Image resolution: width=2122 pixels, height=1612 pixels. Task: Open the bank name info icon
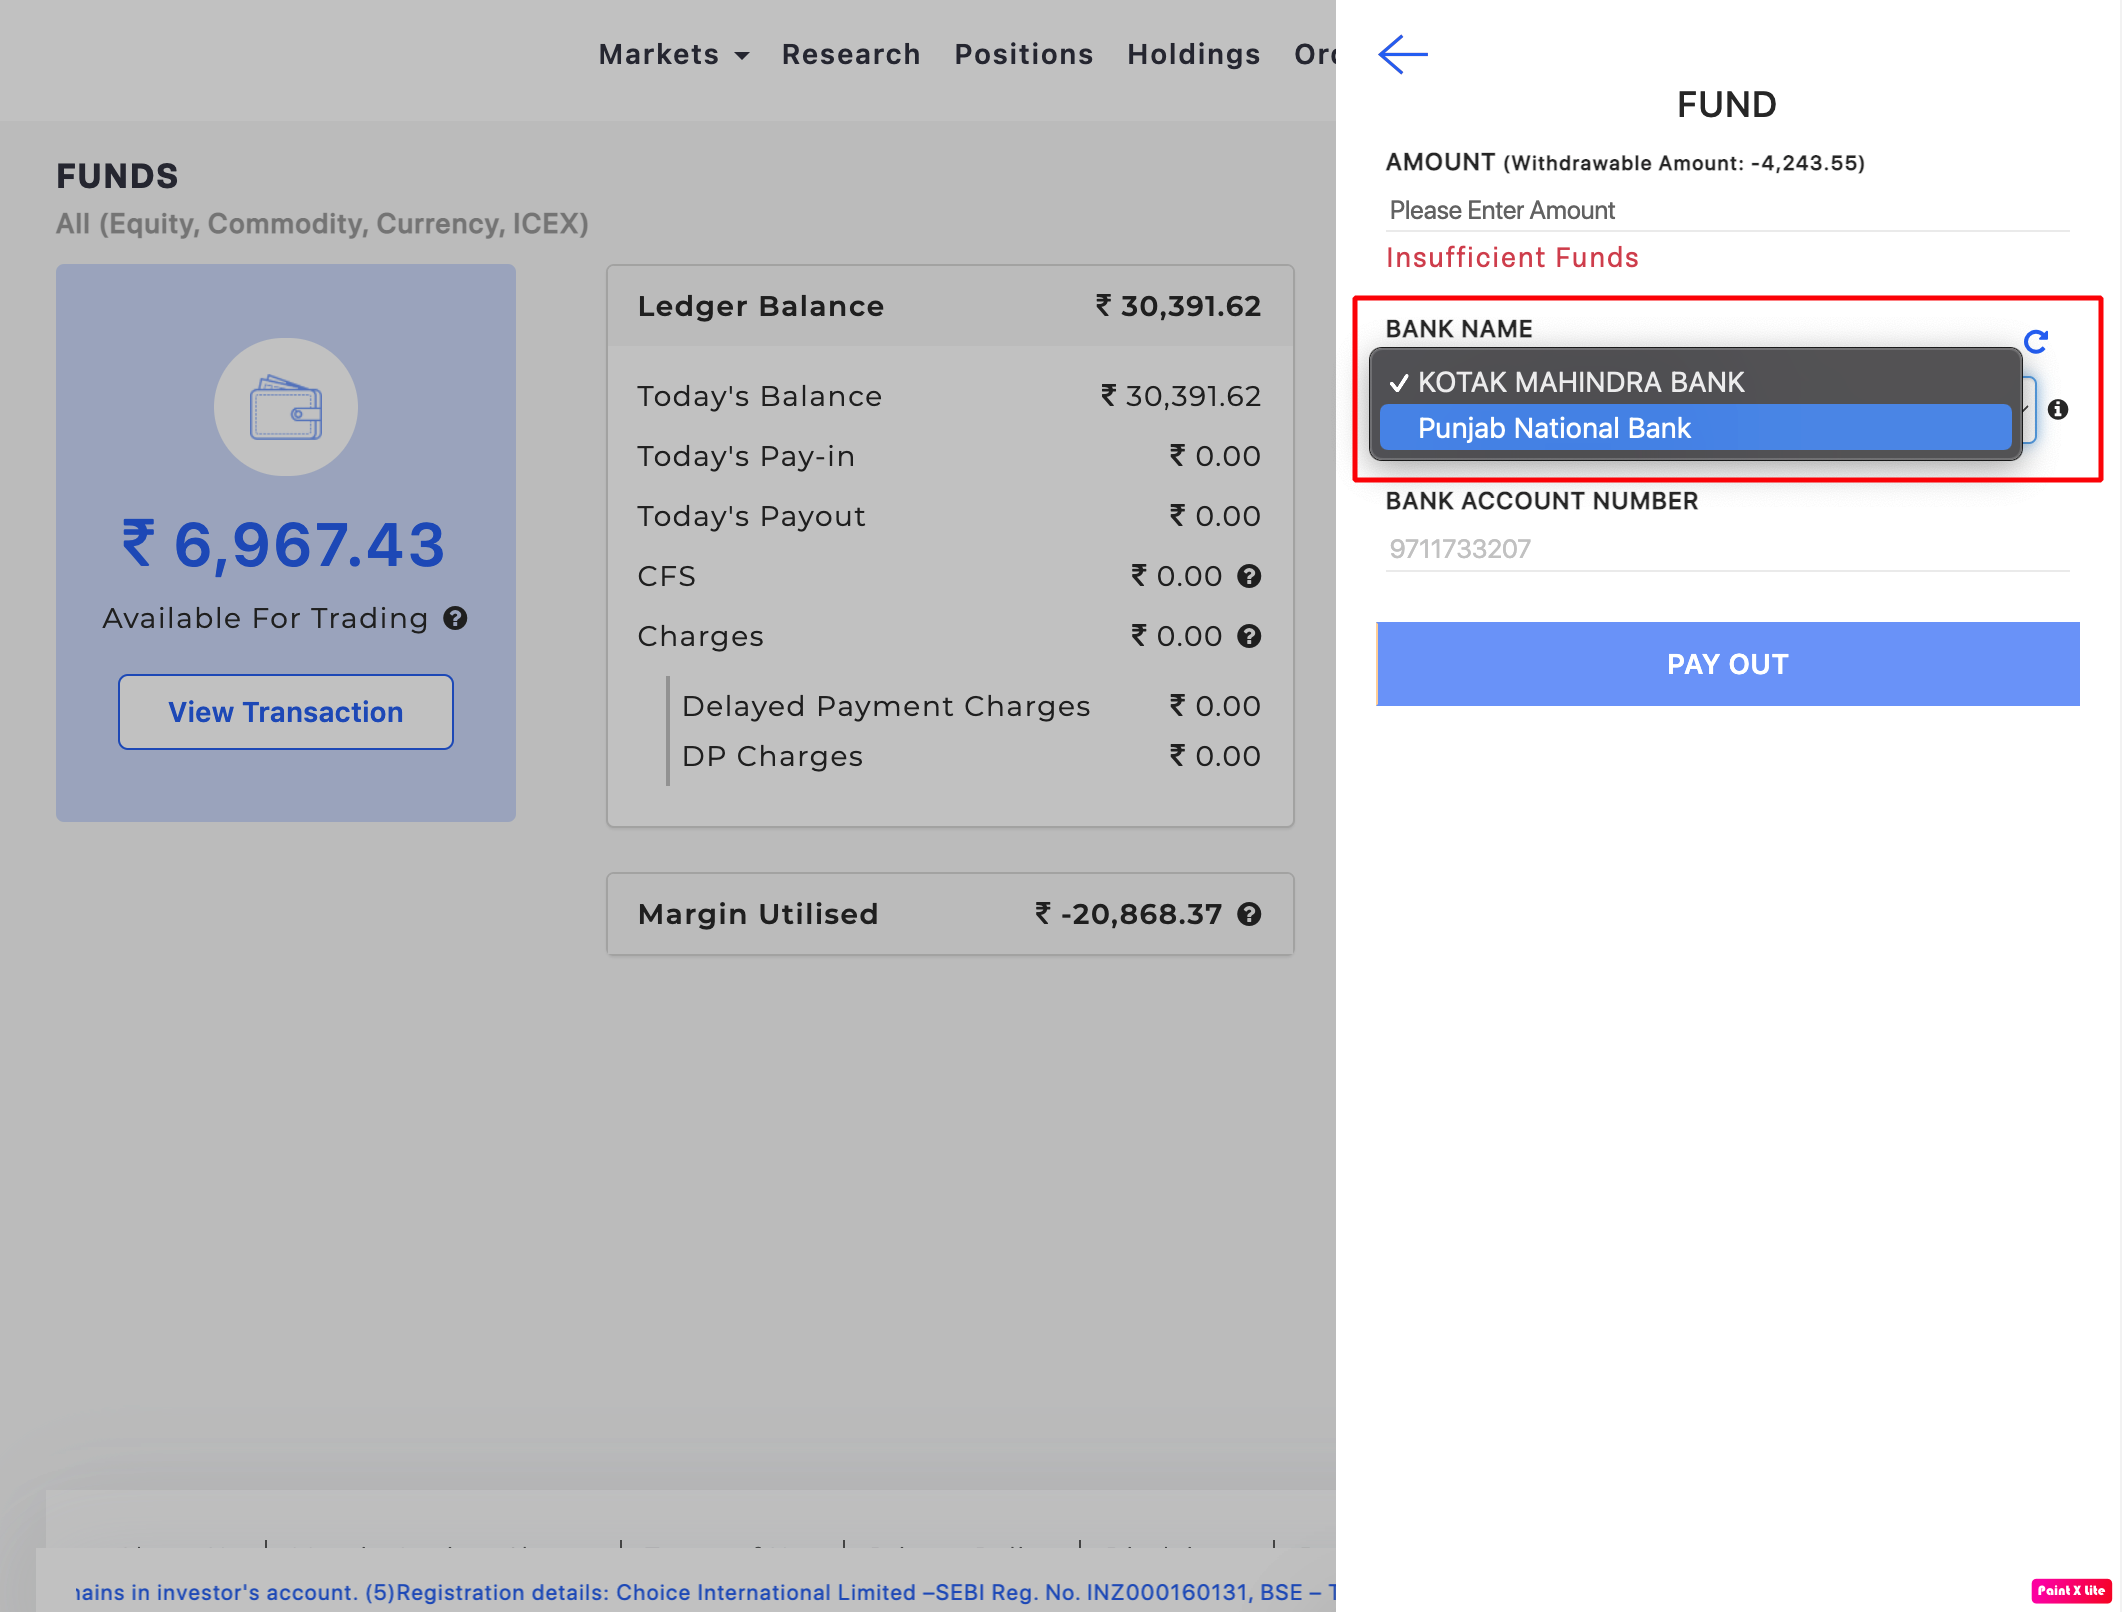[x=2058, y=409]
